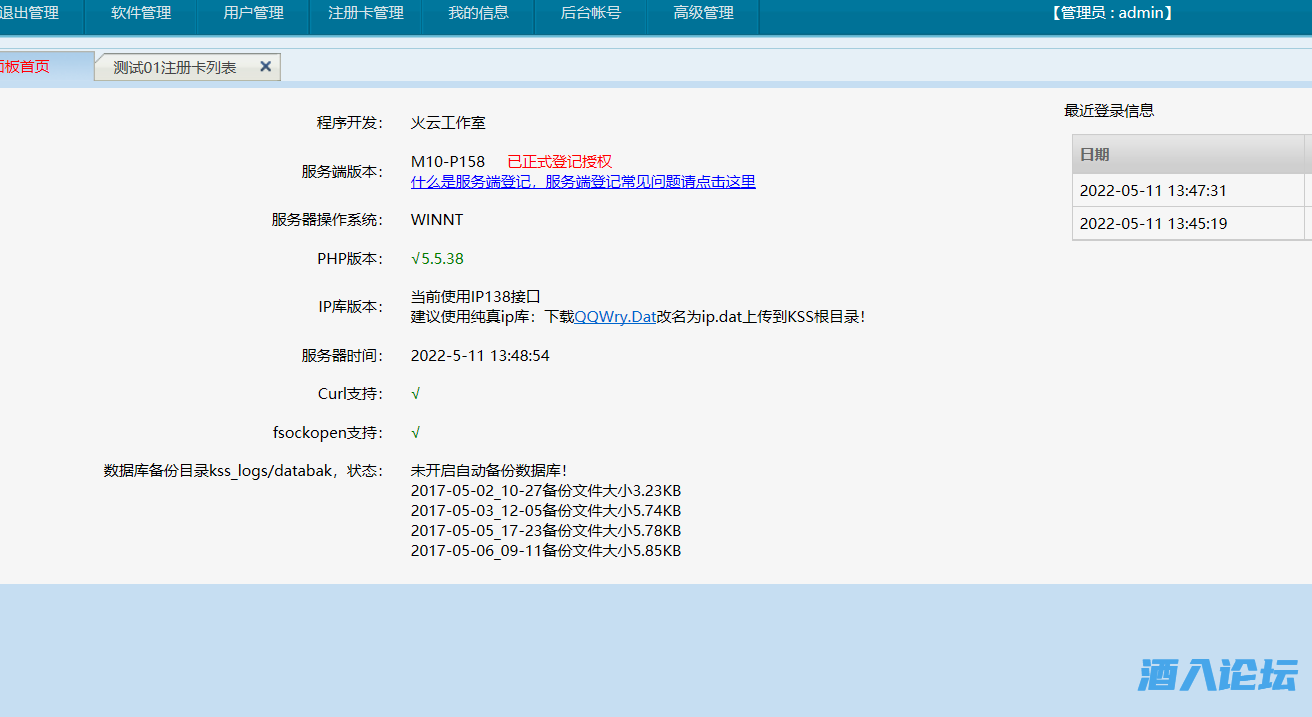The height and width of the screenshot is (717, 1312).
Task: Select the 13:47:31 login record row
Action: [1153, 191]
